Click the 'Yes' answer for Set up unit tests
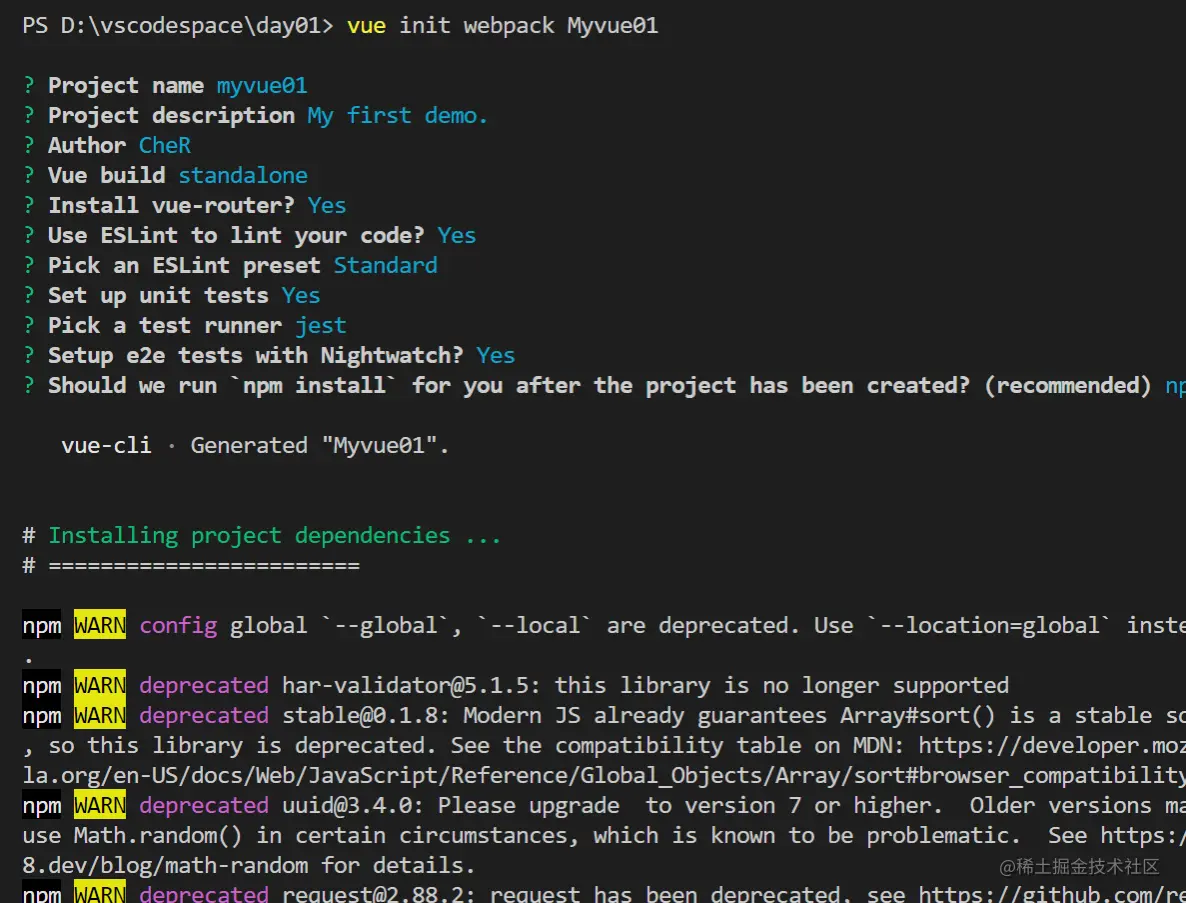This screenshot has width=1186, height=903. coord(301,296)
